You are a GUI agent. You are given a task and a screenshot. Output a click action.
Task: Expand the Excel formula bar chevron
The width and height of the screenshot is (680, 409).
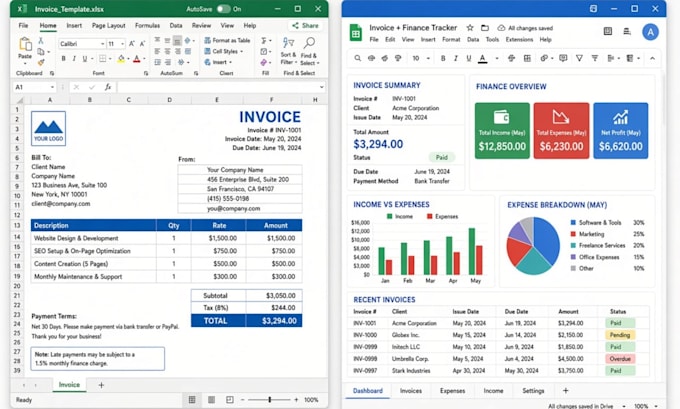point(321,87)
